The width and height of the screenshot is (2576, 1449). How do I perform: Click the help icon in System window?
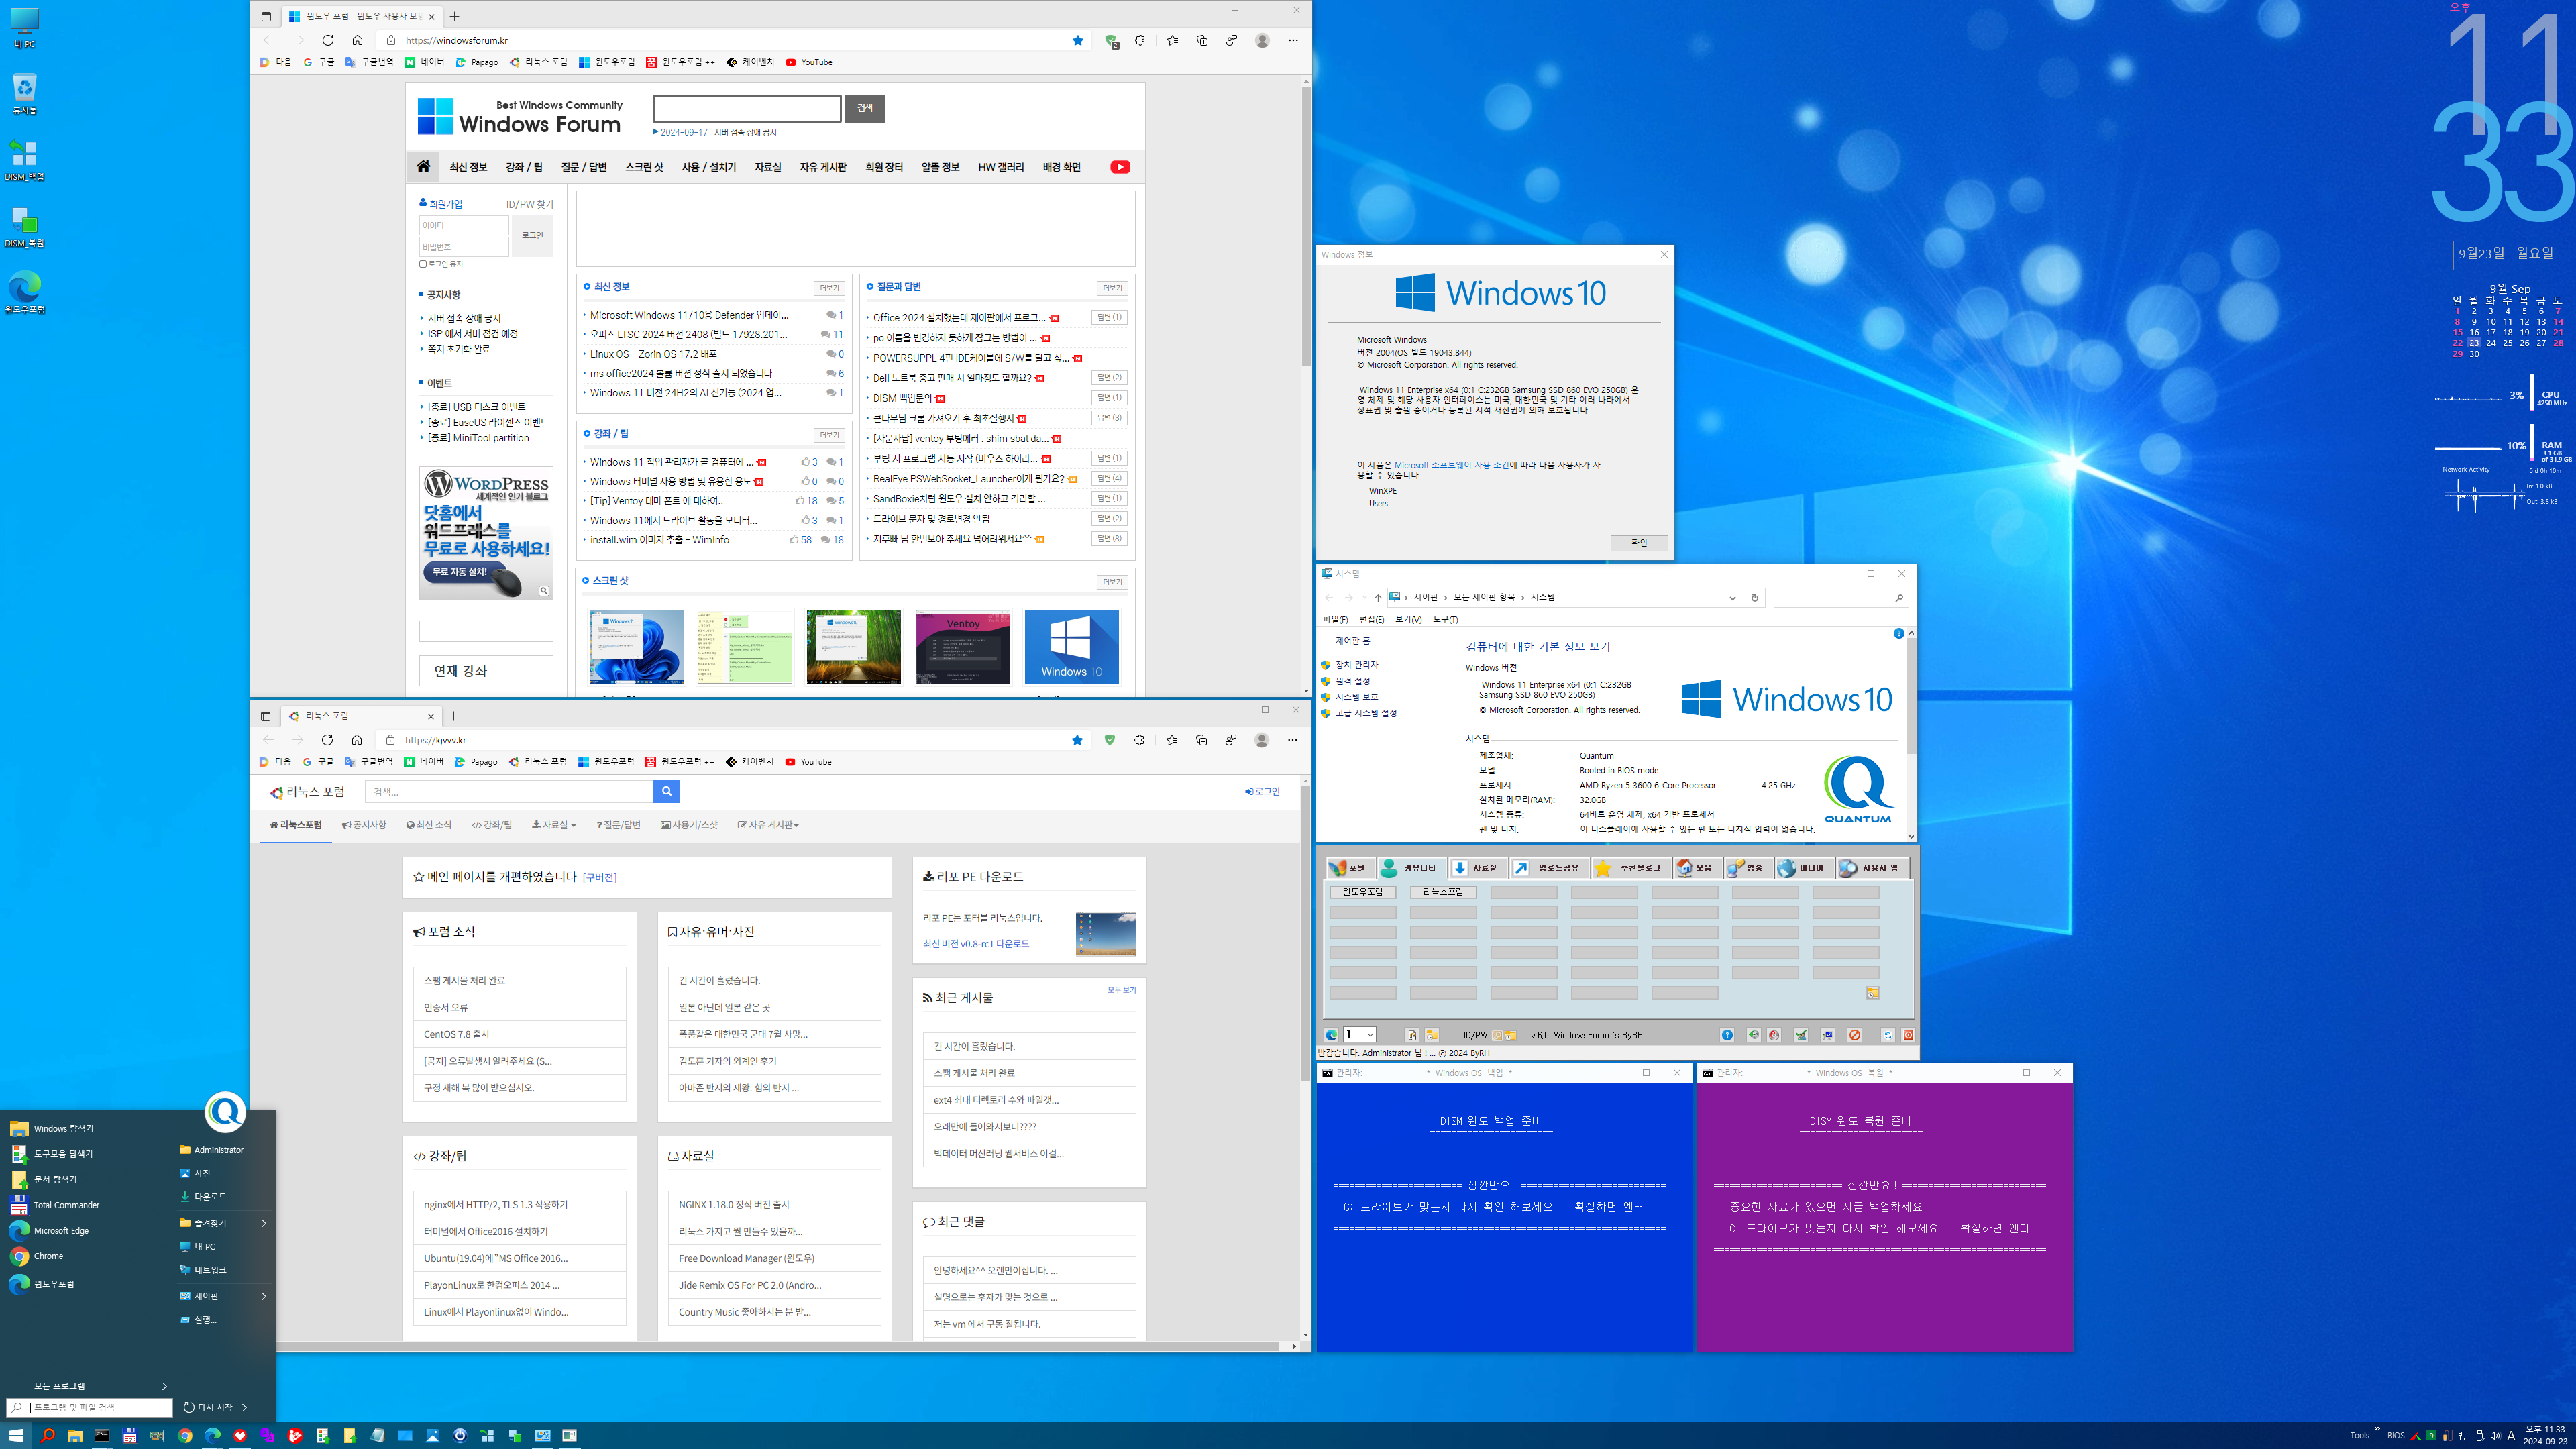click(1898, 633)
